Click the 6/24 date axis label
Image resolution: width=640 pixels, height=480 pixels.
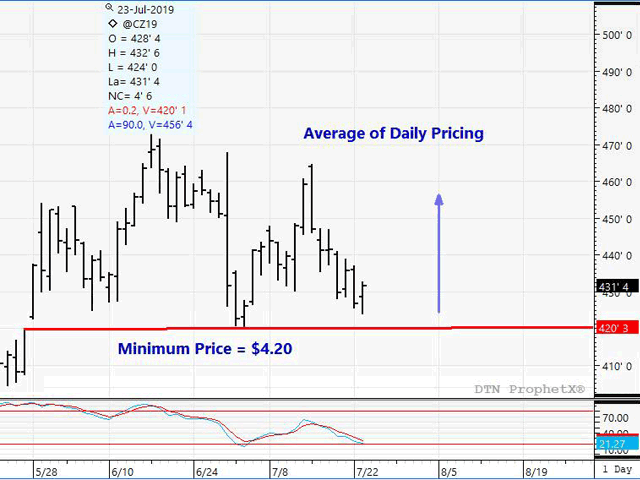pos(207,472)
